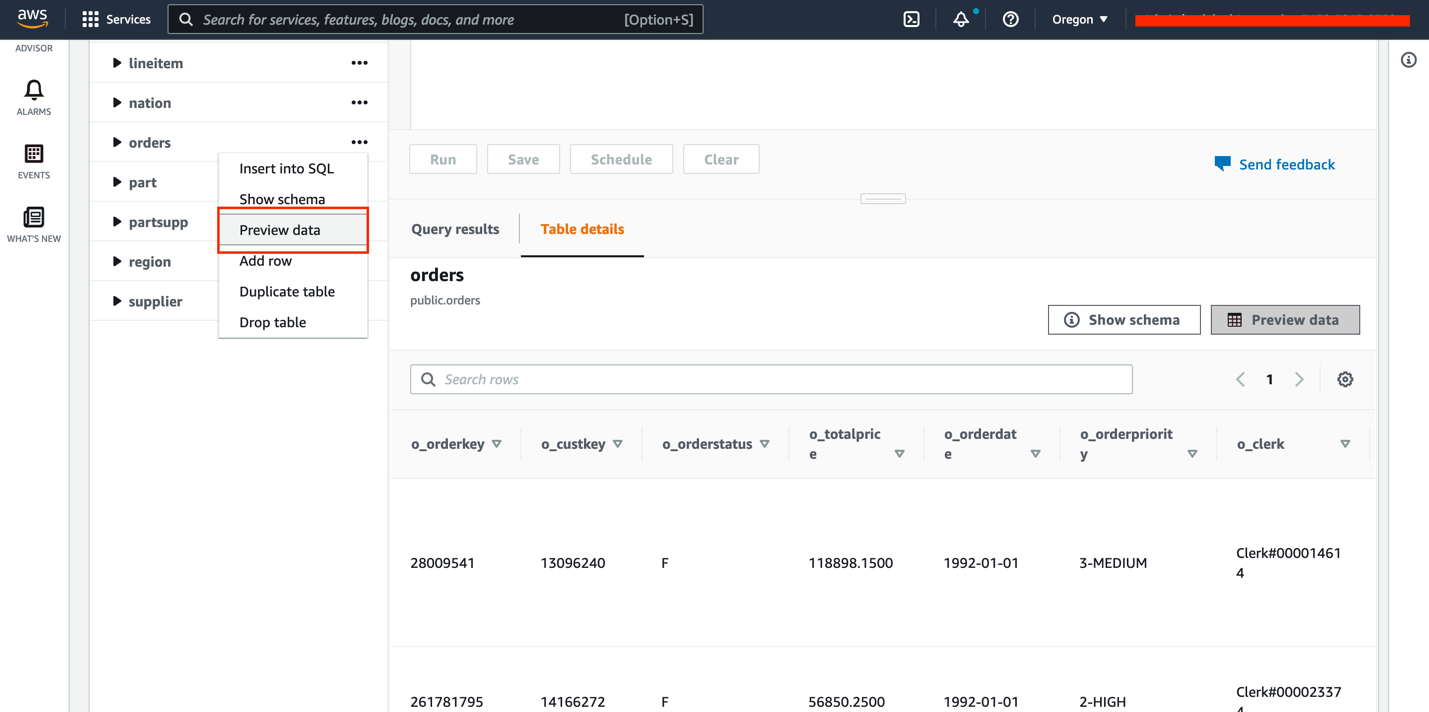Open the Oregon region dropdown

tap(1079, 19)
